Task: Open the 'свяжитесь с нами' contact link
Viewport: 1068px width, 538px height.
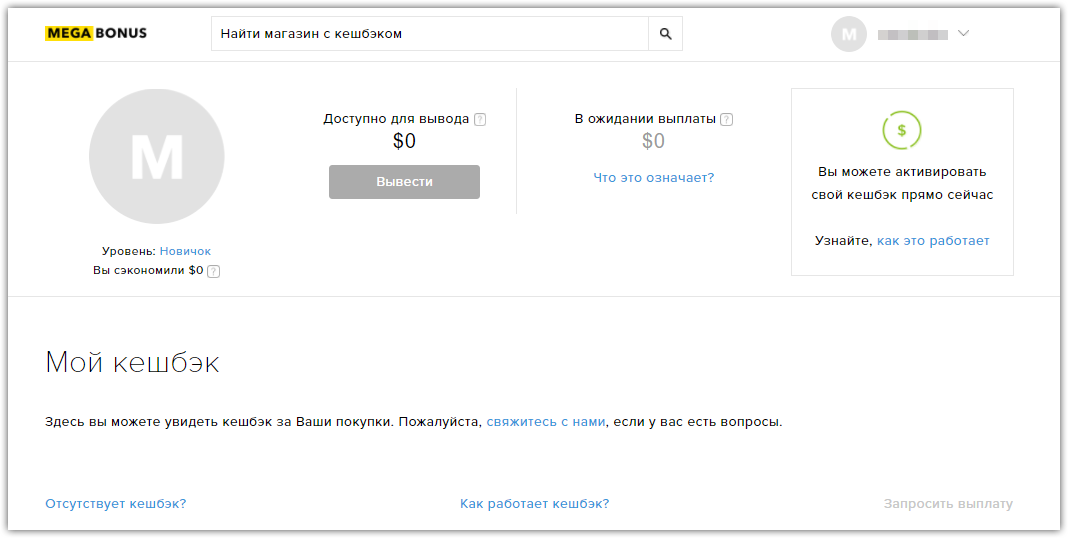Action: click(546, 422)
